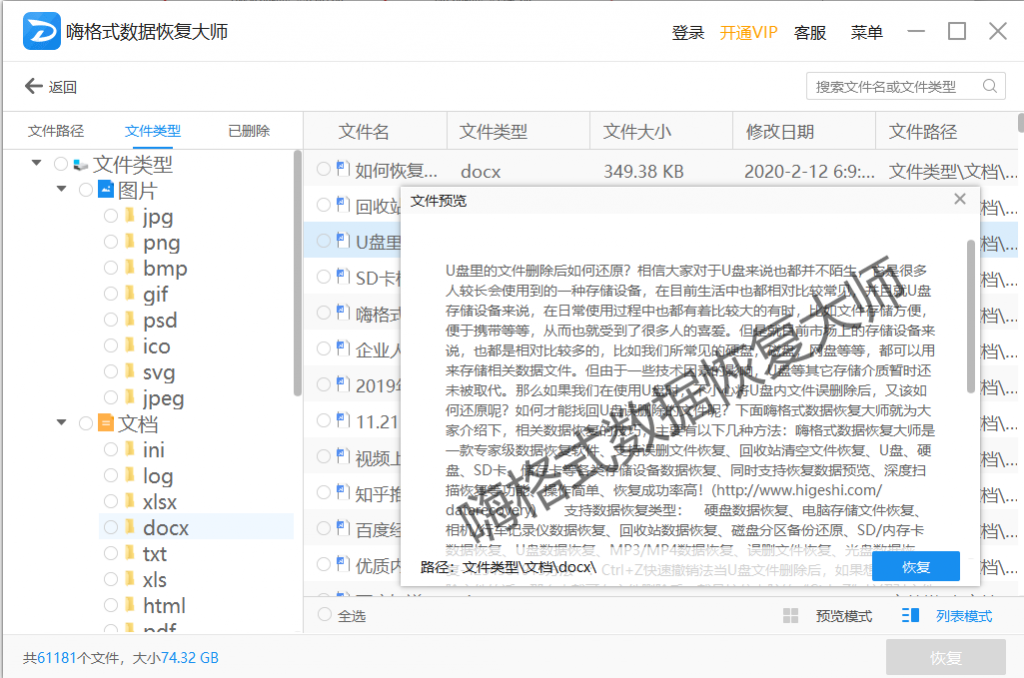Click the 图片 category icon
The width and height of the screenshot is (1024, 678).
click(x=106, y=189)
